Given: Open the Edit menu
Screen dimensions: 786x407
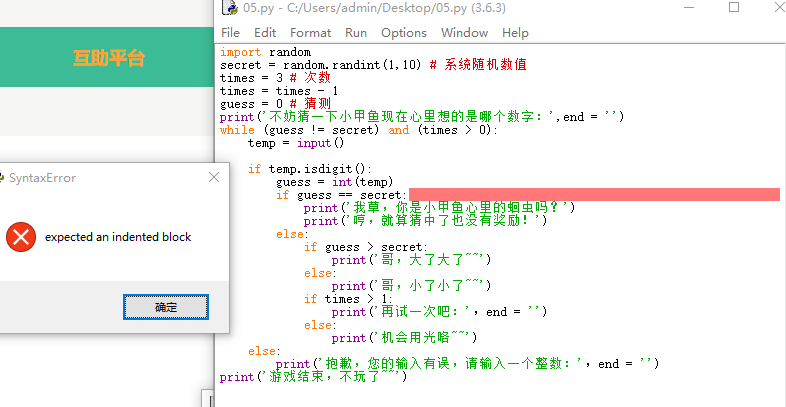Looking at the screenshot, I should (x=263, y=32).
